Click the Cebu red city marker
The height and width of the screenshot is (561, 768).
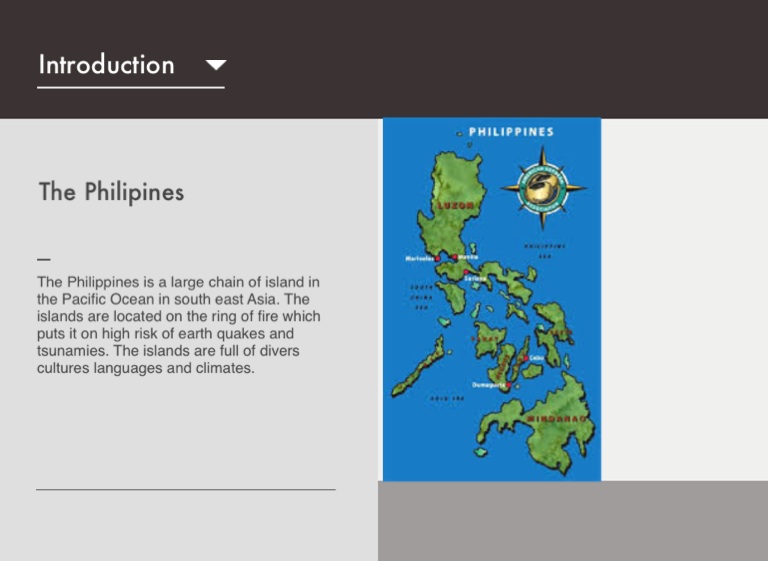click(525, 358)
